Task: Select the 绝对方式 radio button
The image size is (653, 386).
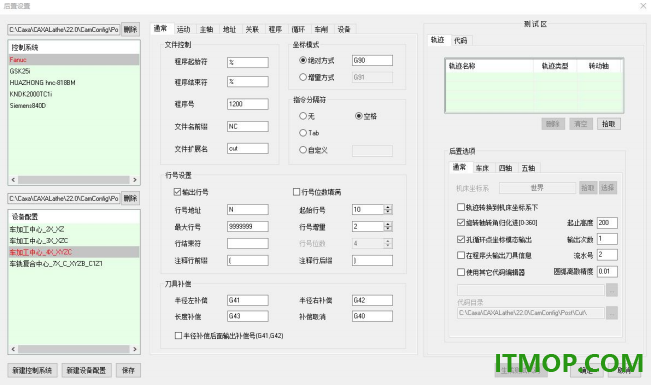Action: click(x=303, y=60)
